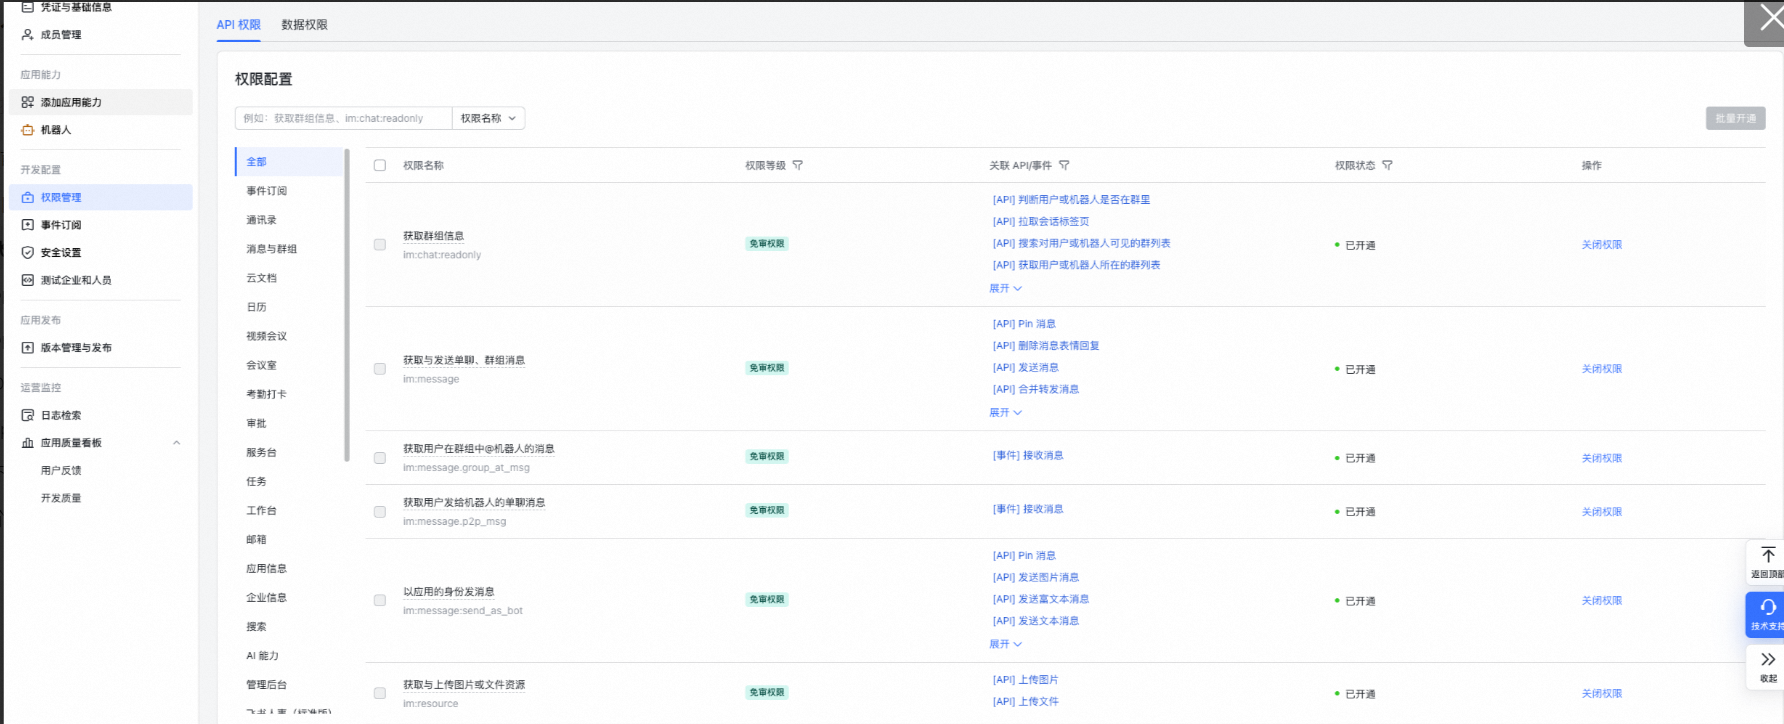Check the 以应用的身份发消息 row checkbox
The height and width of the screenshot is (724, 1784).
380,601
